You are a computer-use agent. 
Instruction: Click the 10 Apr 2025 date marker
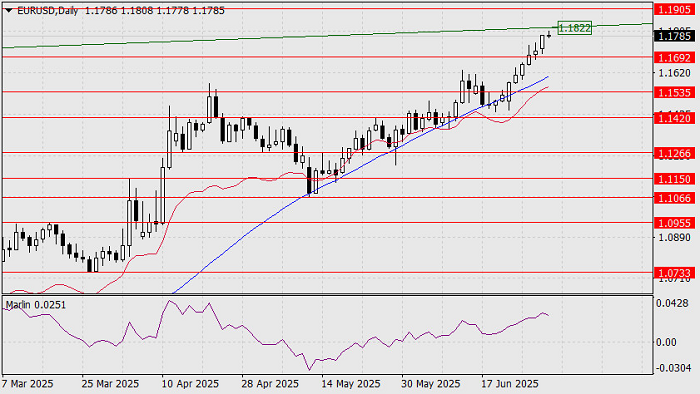[191, 384]
